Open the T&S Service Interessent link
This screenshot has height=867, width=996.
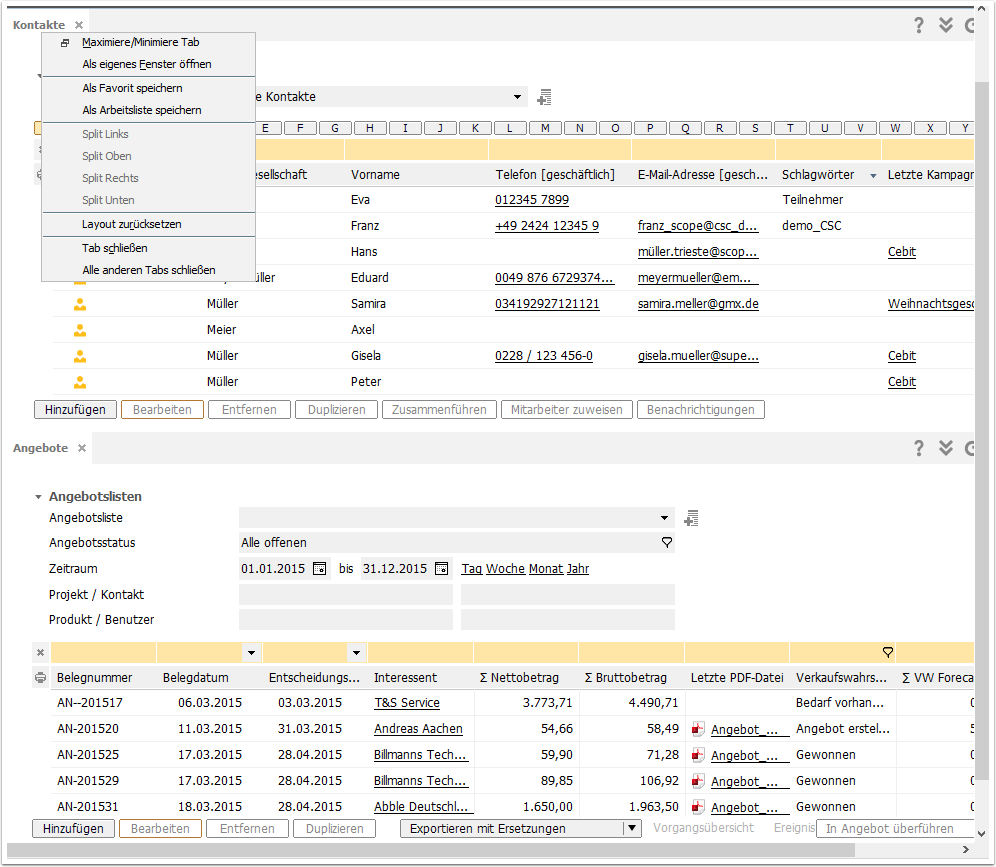point(406,703)
